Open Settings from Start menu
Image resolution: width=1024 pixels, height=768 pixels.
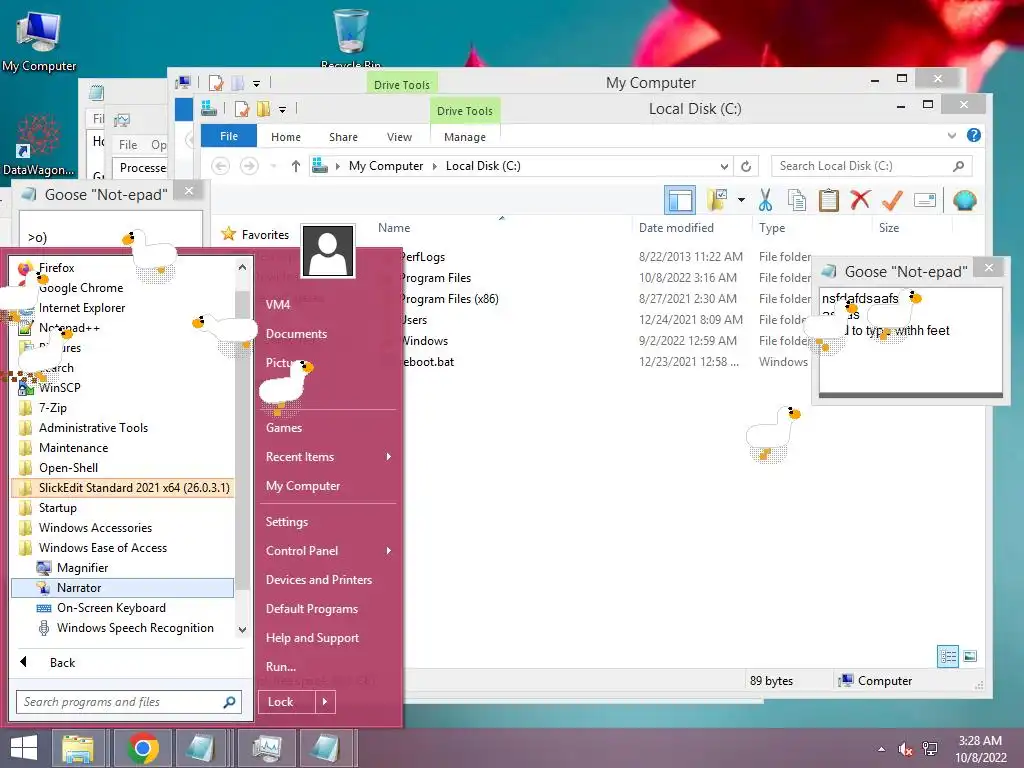click(x=287, y=522)
